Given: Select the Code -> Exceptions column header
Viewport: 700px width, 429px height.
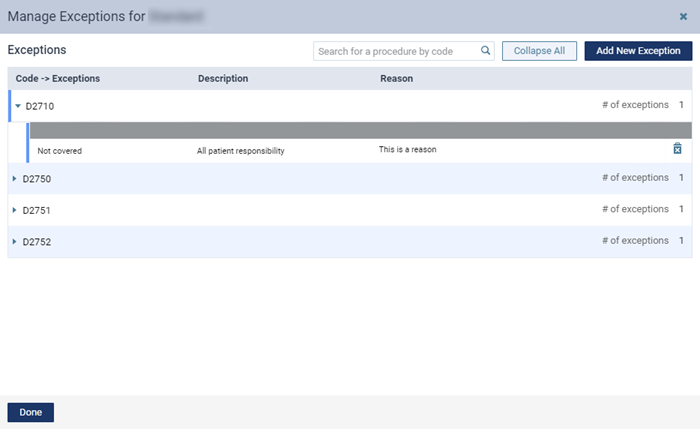Looking at the screenshot, I should point(58,78).
